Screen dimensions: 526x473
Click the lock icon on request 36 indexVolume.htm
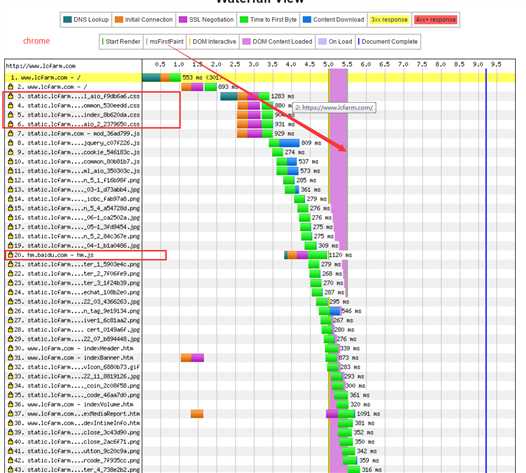(x=11, y=404)
